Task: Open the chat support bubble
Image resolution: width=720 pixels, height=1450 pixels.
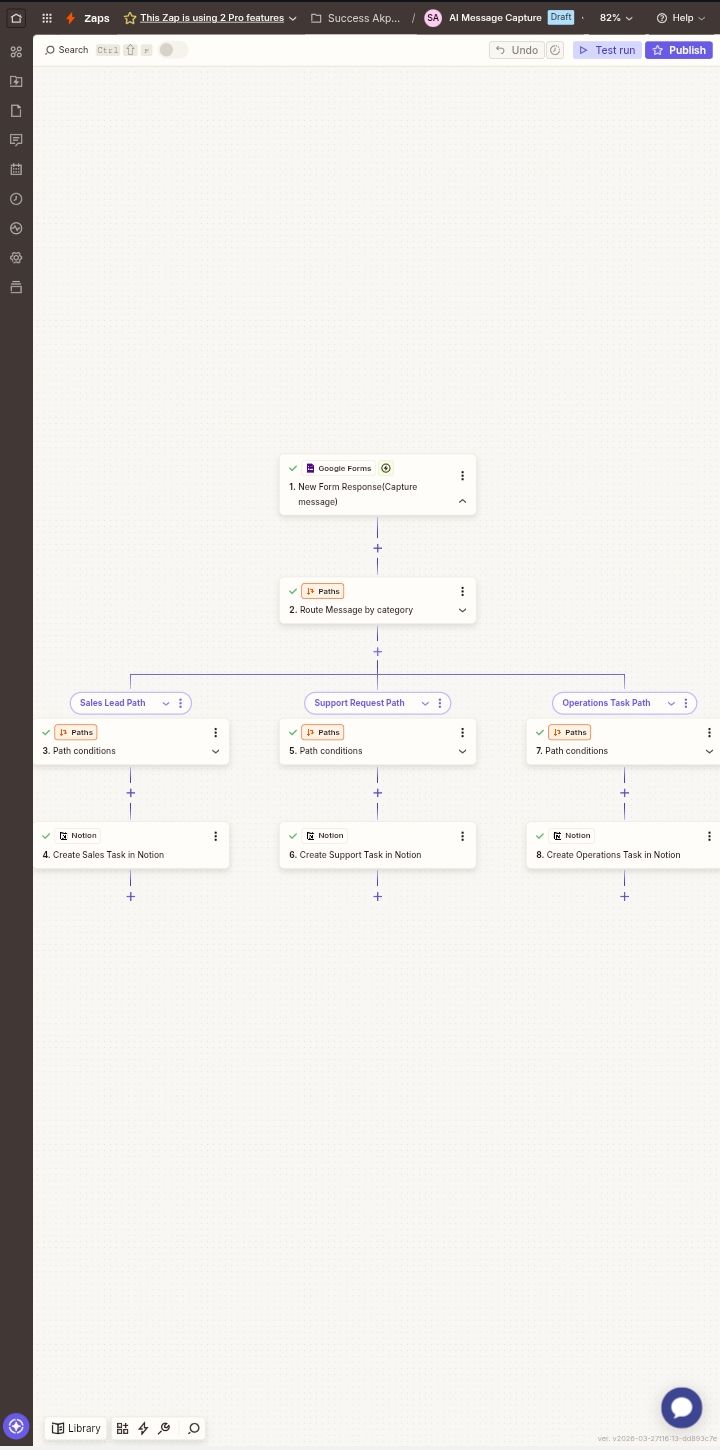Action: tap(681, 1408)
